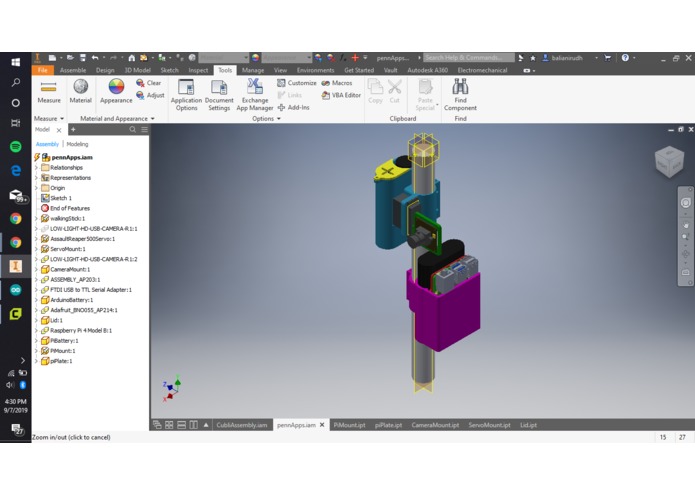The image size is (695, 494).
Task: Click Find Component binoculars
Action: coord(460,95)
